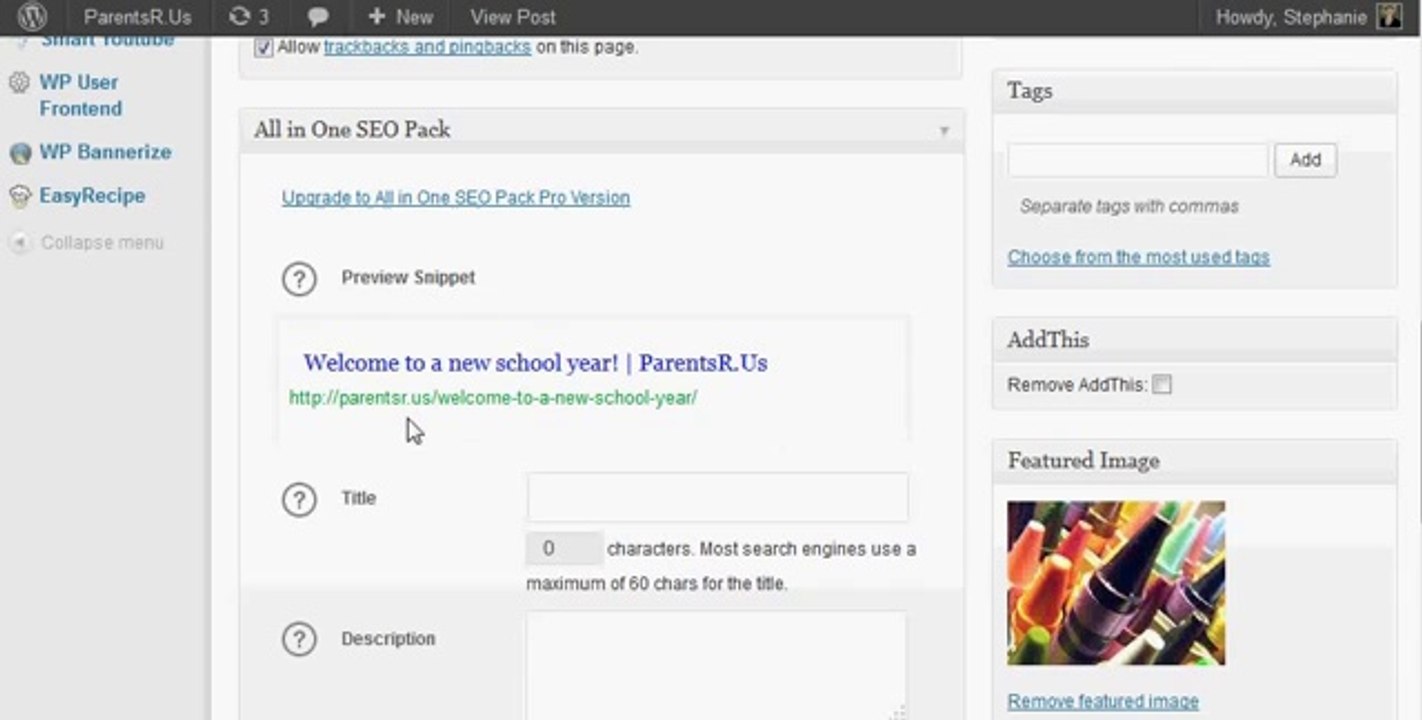Viewport: 1422px width, 720px height.
Task: Click the Add tag button
Action: 1305,160
